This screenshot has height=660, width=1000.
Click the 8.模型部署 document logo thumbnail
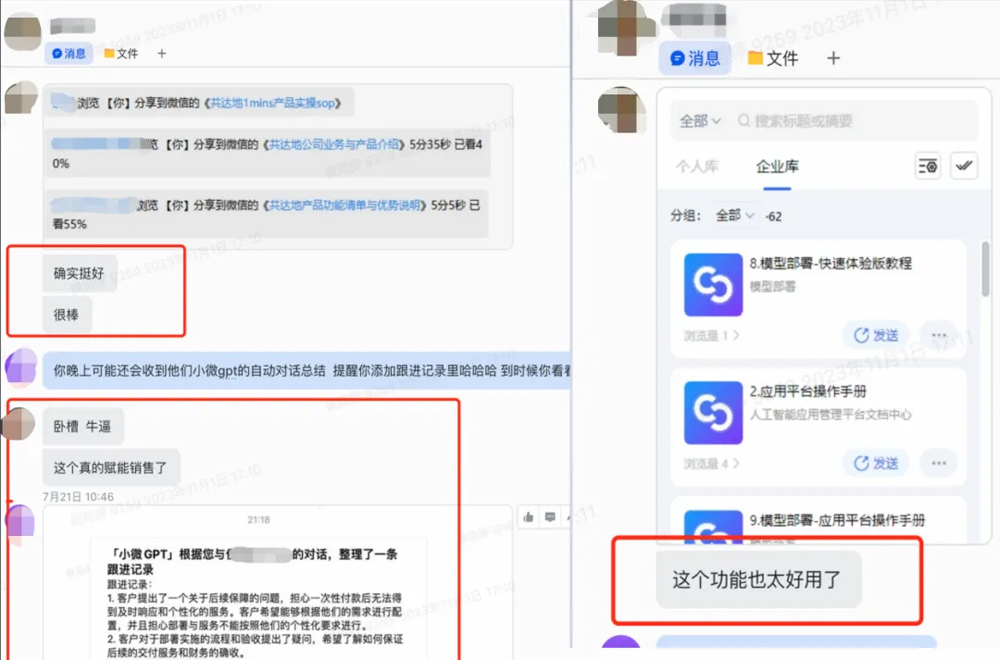[713, 285]
